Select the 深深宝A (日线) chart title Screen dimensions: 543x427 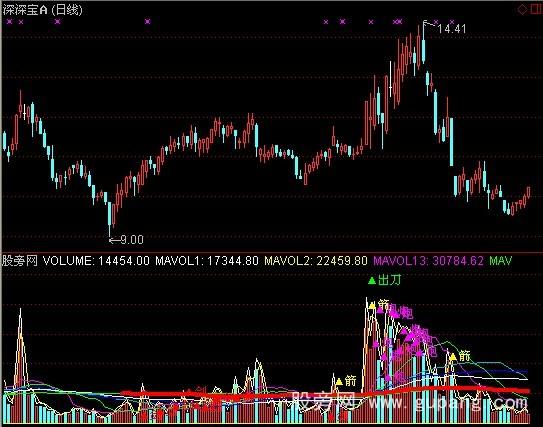pos(42,10)
